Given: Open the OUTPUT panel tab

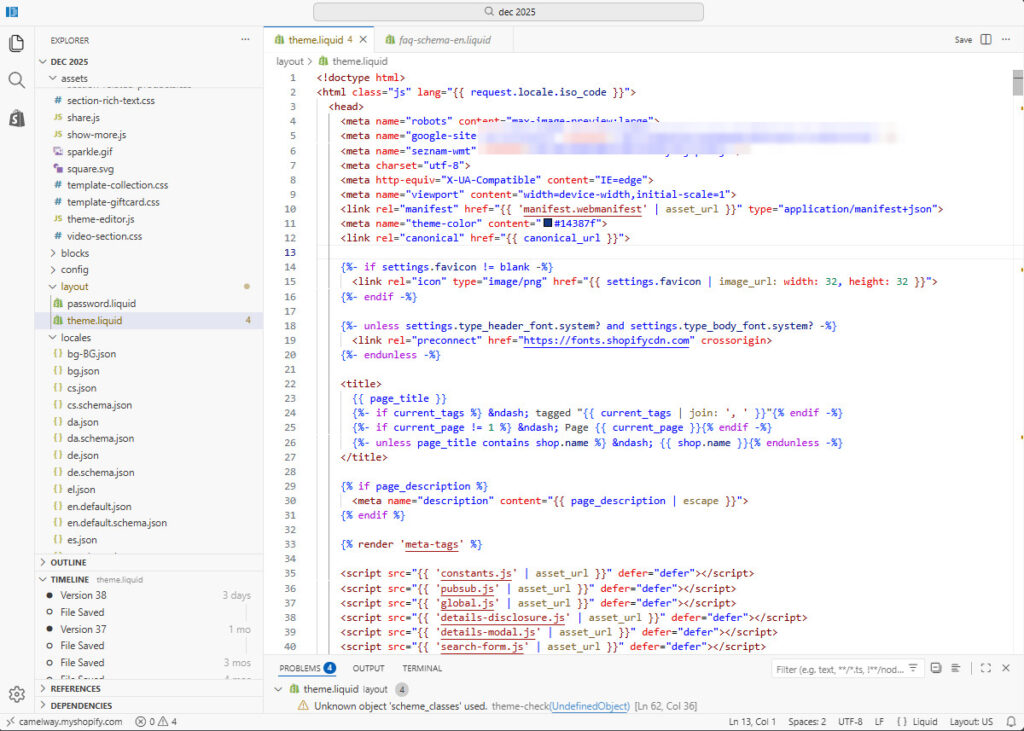Looking at the screenshot, I should [368, 668].
